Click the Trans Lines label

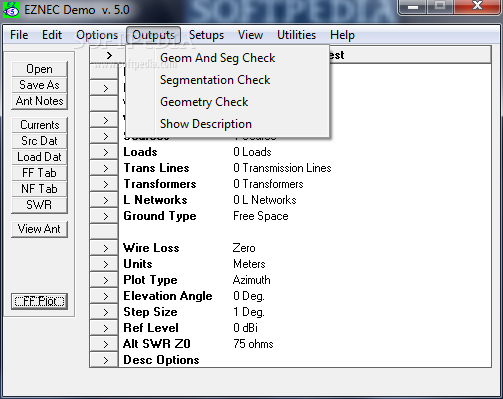pos(156,168)
